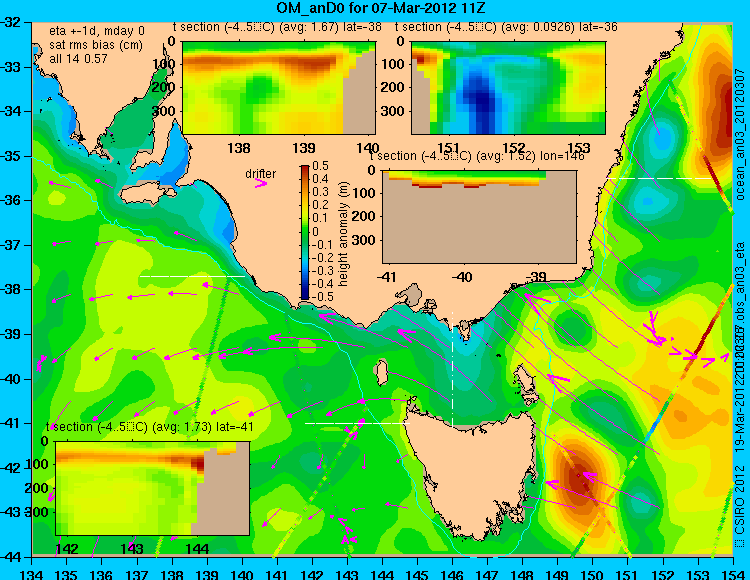Click the plot title OM_anD0 for 07-Mar-2012 11Z
Screen dimensions: 750x580
click(x=381, y=8)
